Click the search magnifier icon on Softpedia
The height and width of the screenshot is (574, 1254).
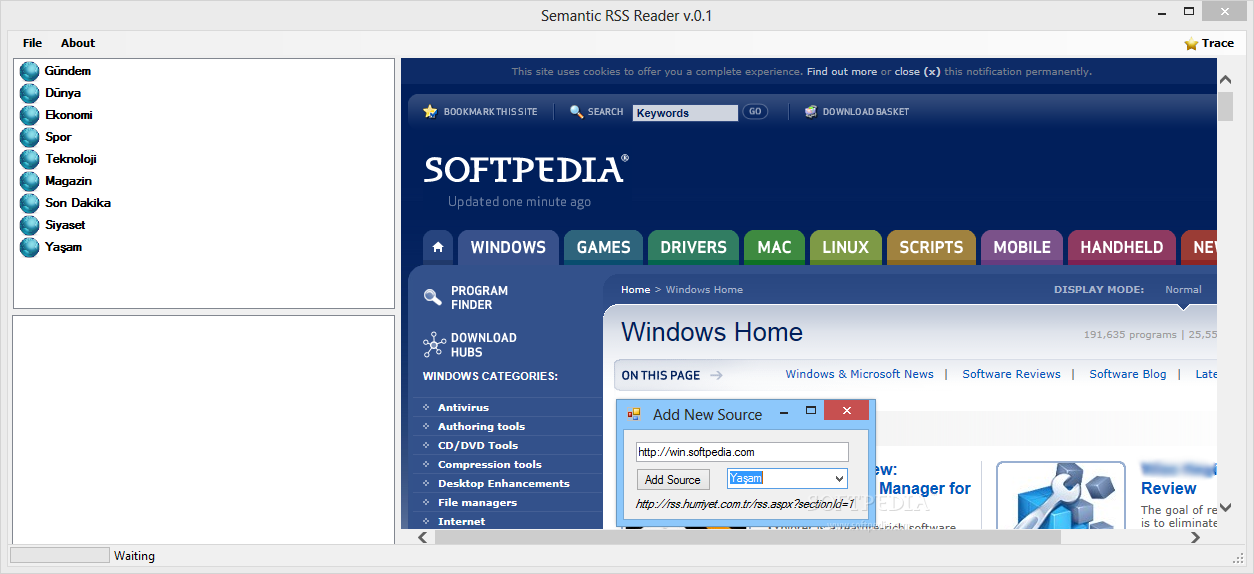pos(577,112)
